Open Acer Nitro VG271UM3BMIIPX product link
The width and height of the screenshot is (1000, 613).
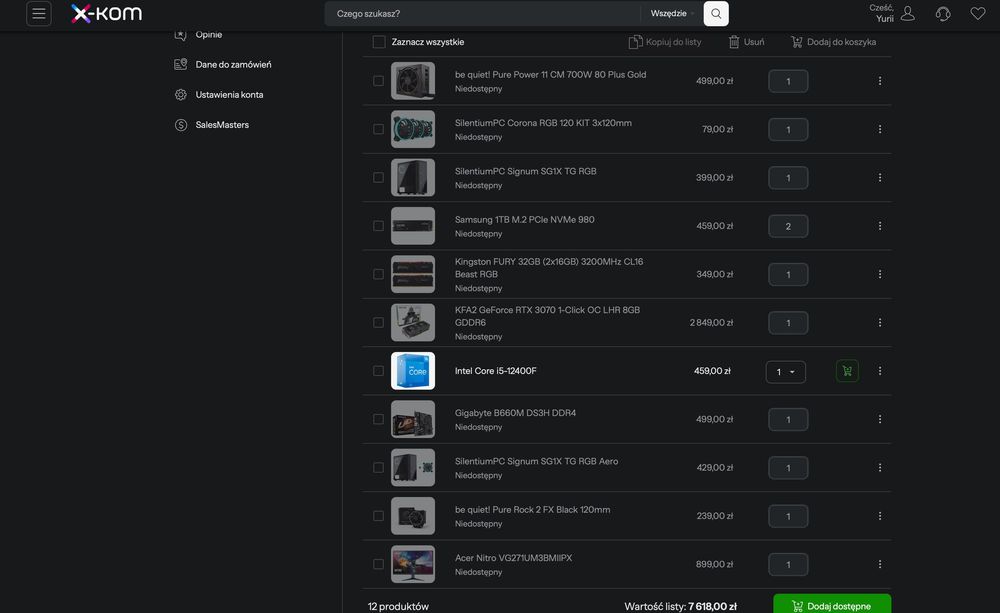(513, 558)
